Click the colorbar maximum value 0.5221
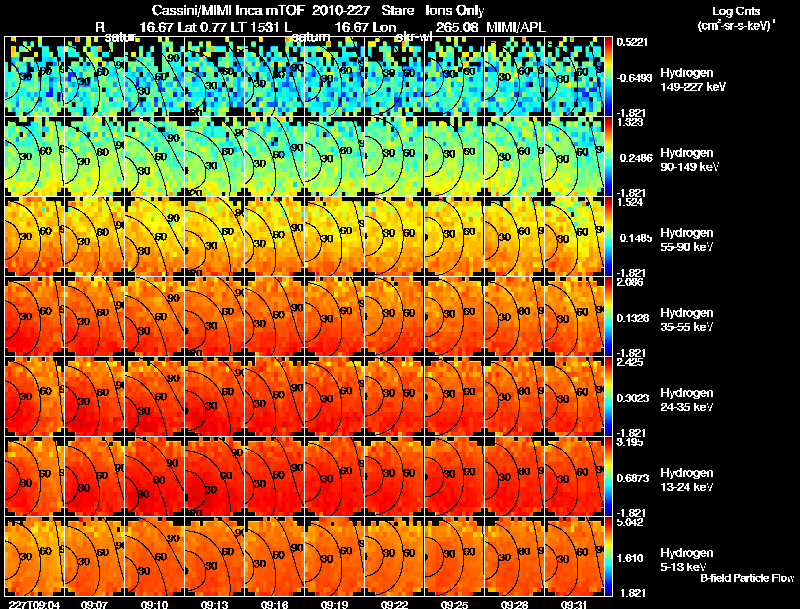The image size is (800, 609). click(x=632, y=42)
